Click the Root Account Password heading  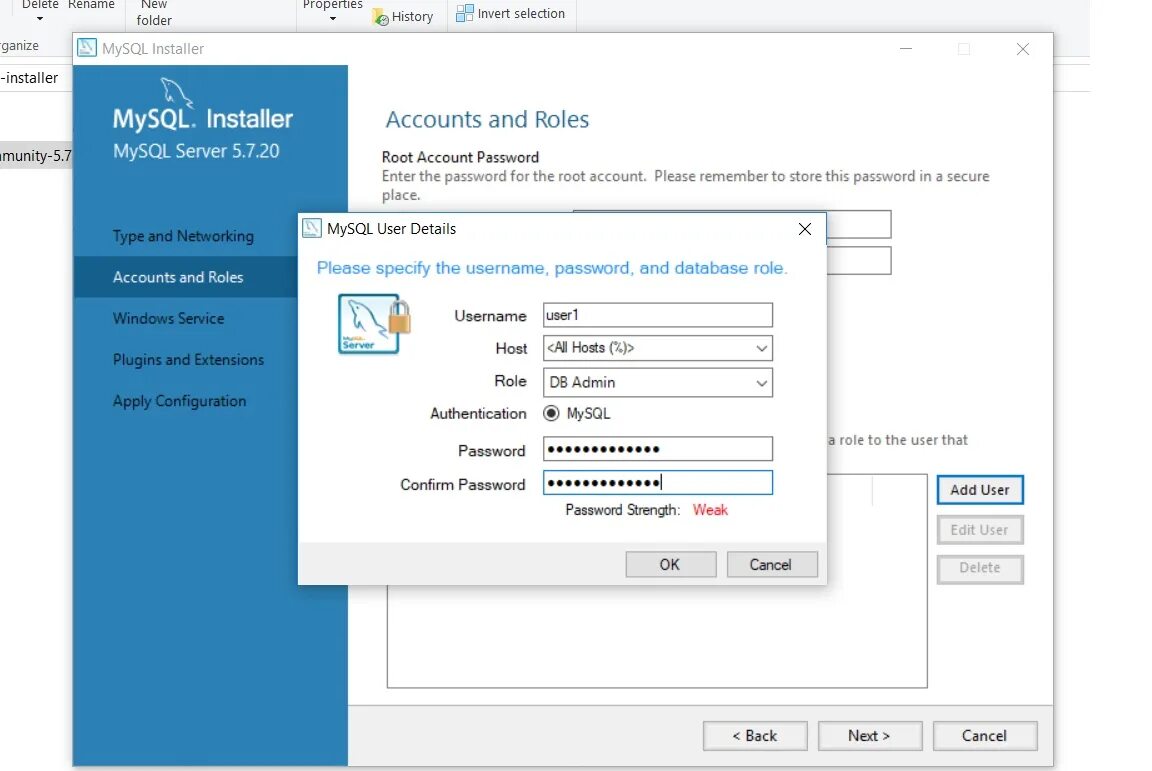click(460, 157)
